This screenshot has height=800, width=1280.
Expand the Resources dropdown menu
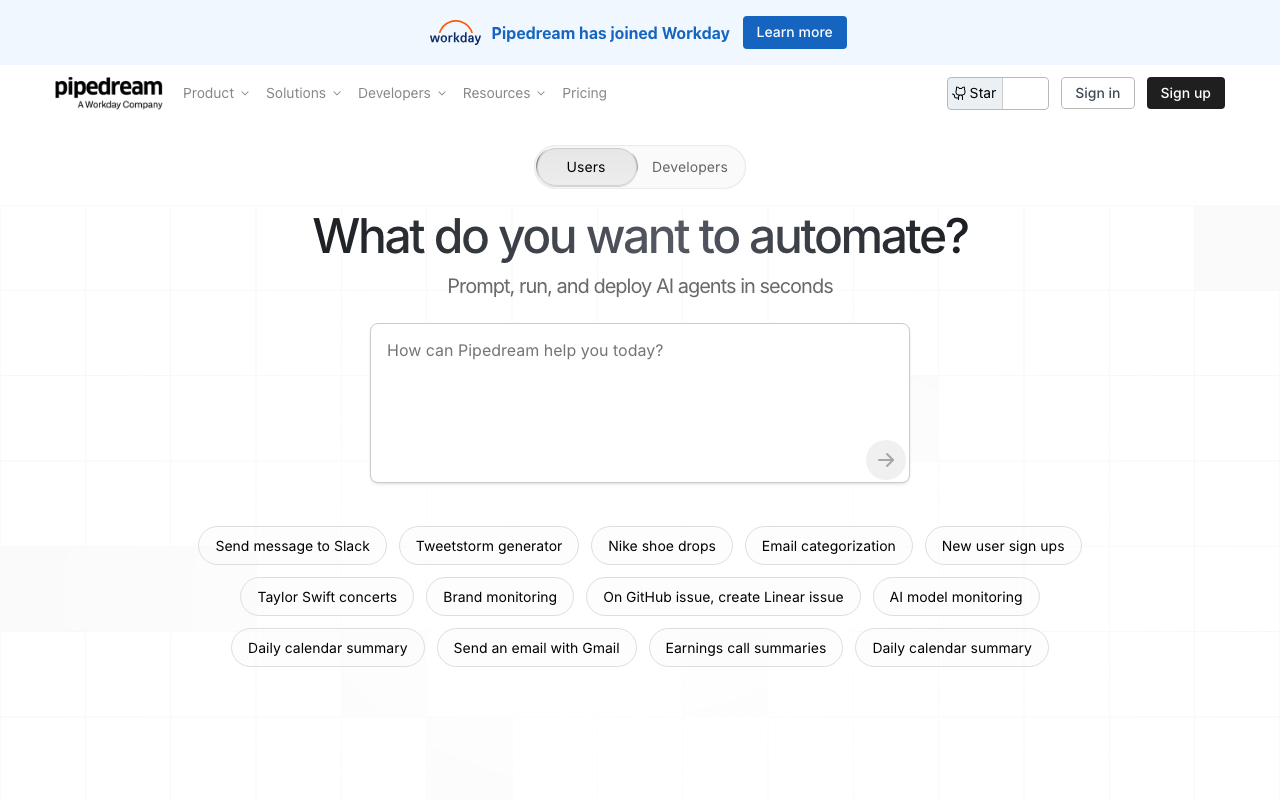click(504, 93)
